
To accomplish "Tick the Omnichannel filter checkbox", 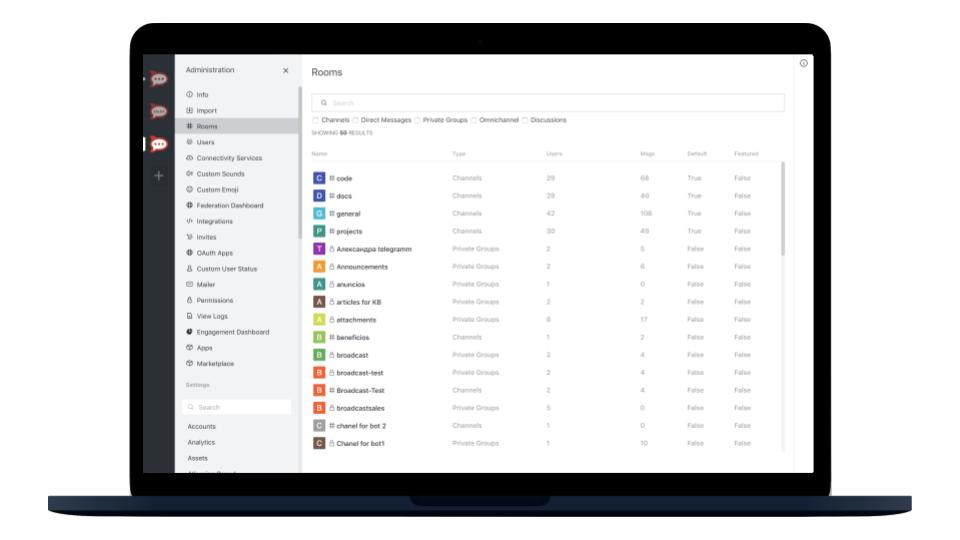I will (474, 121).
